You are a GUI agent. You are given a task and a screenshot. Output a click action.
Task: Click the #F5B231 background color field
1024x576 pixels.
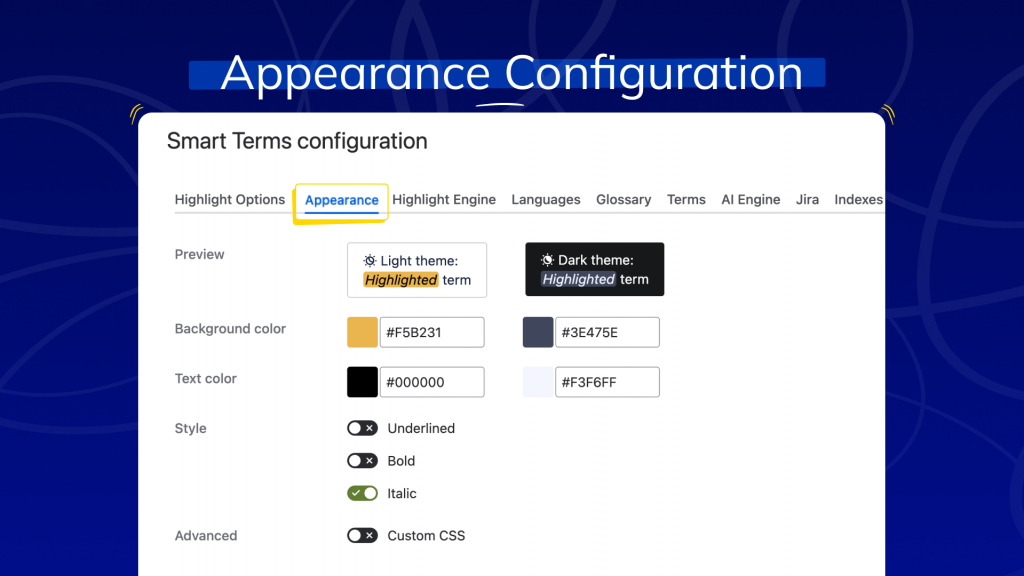(432, 332)
